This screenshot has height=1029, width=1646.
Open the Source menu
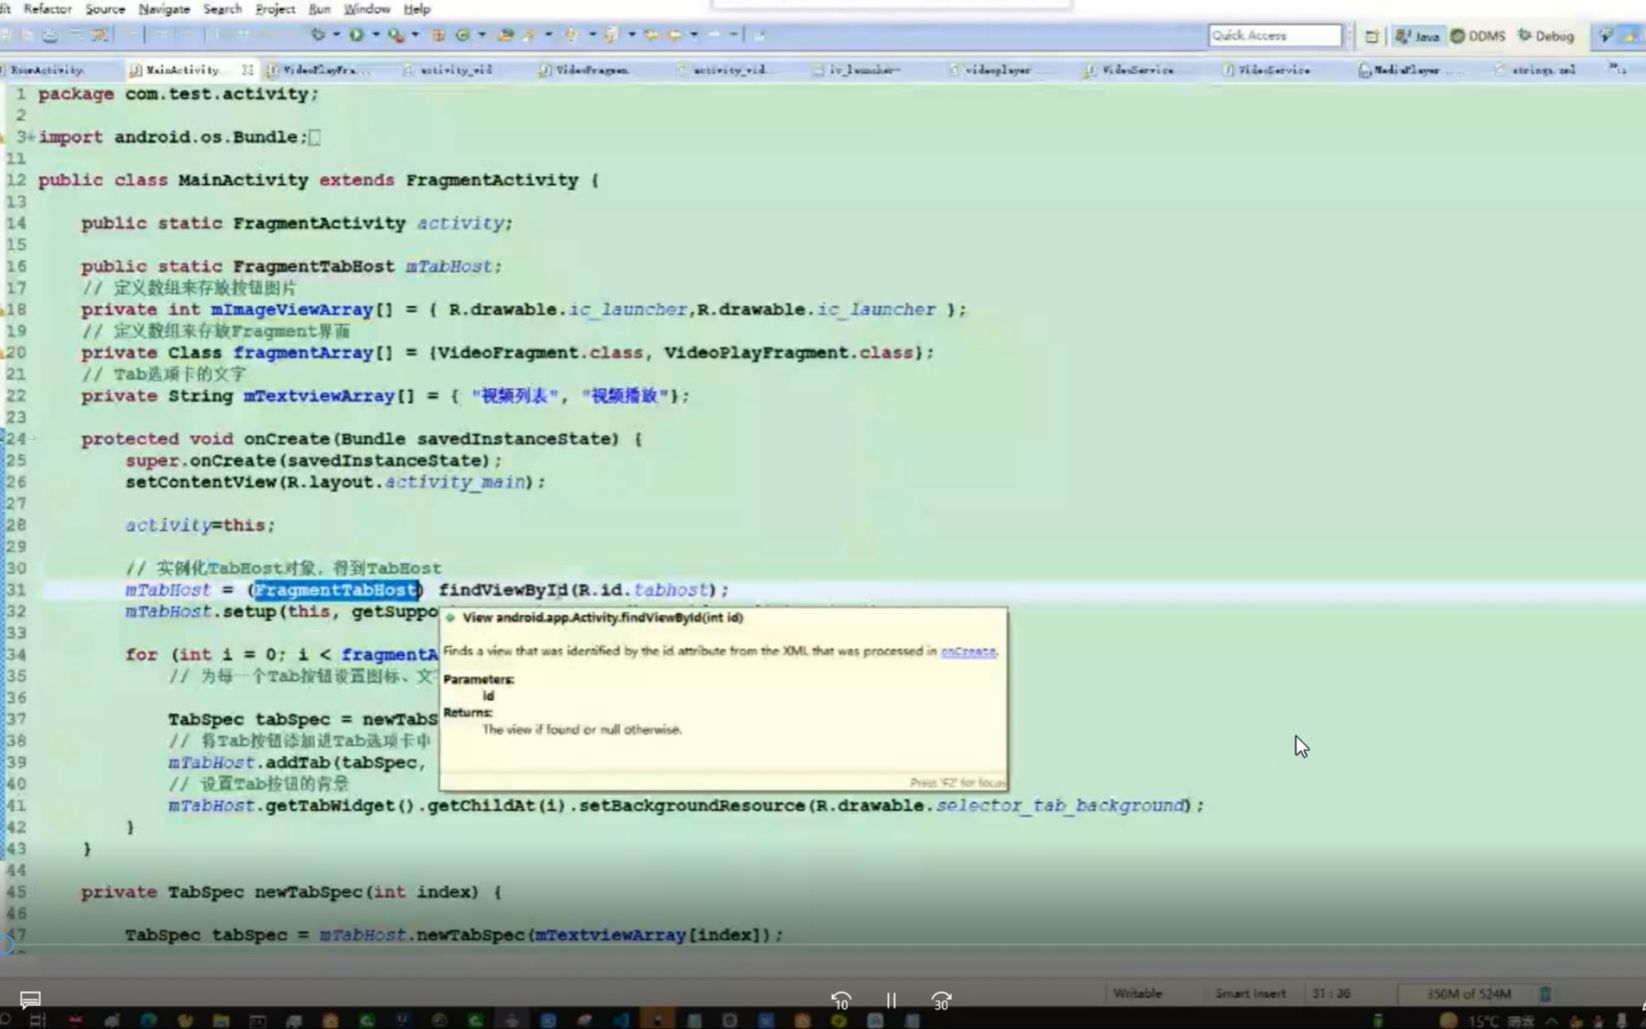pyautogui.click(x=105, y=9)
